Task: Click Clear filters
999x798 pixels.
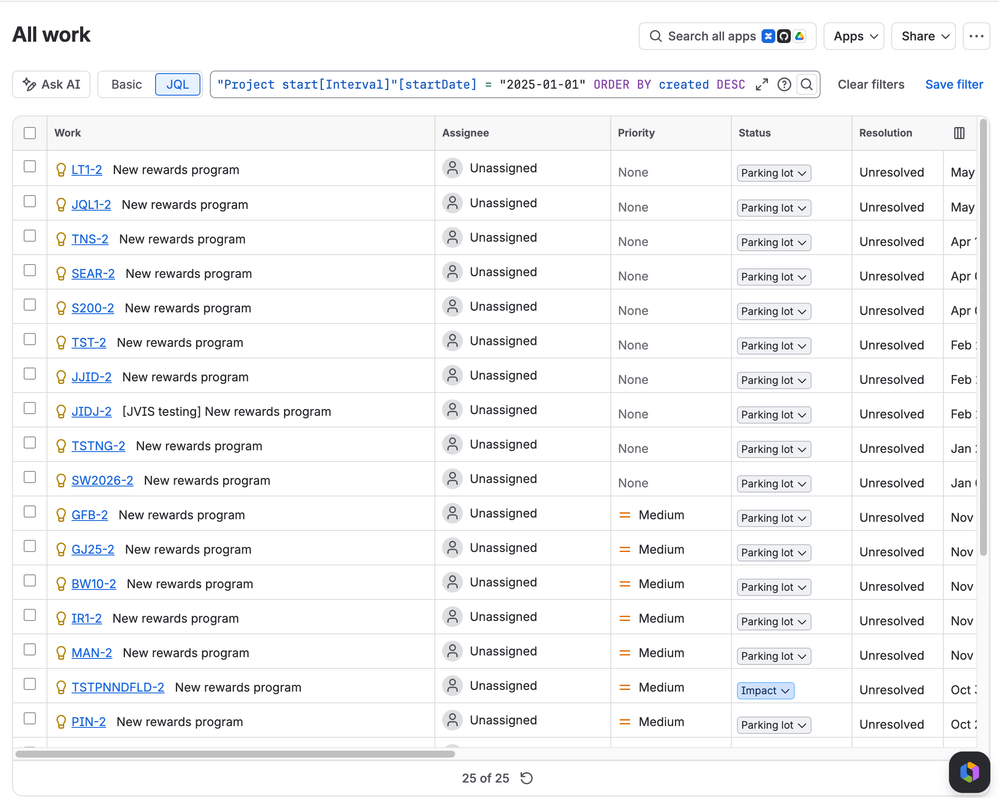Action: [x=870, y=84]
